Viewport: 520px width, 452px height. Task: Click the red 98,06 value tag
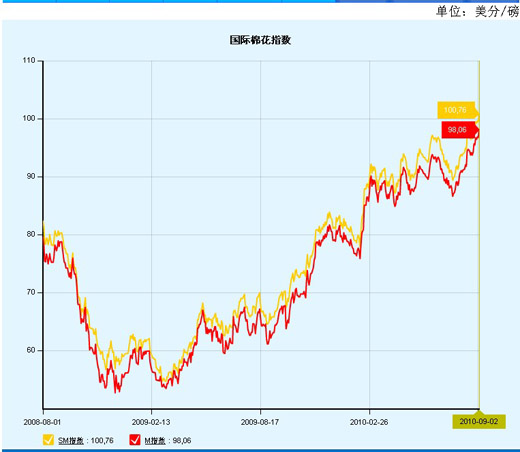click(x=458, y=130)
